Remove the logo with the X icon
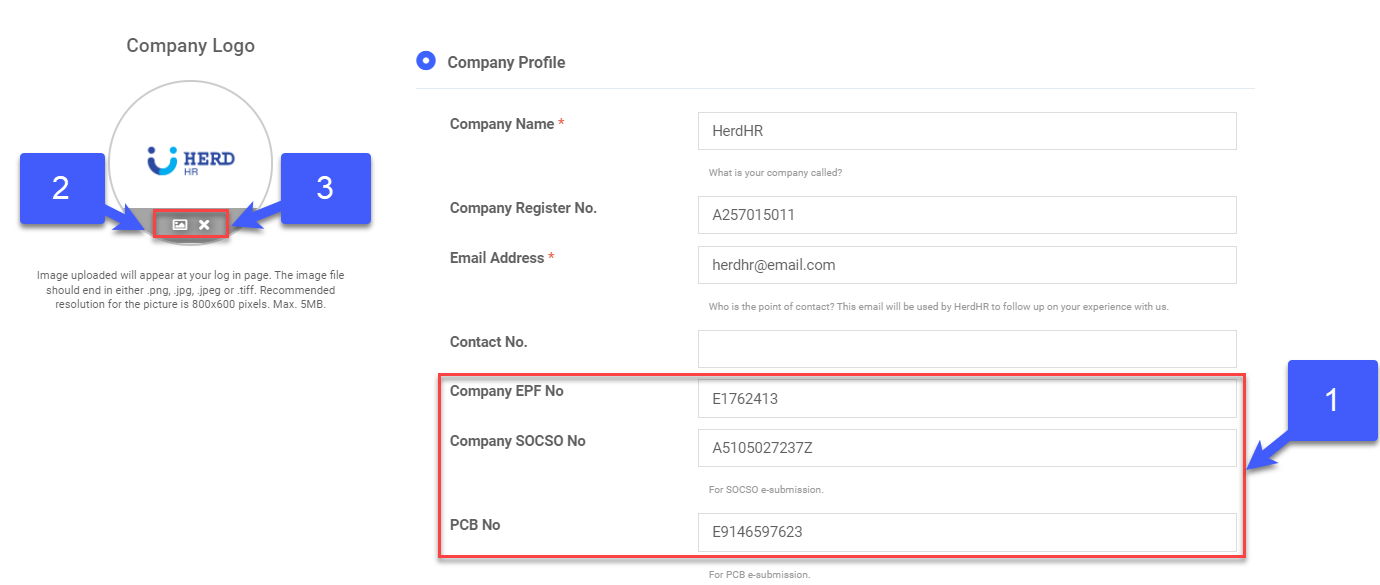This screenshot has height=585, width=1380. [204, 225]
